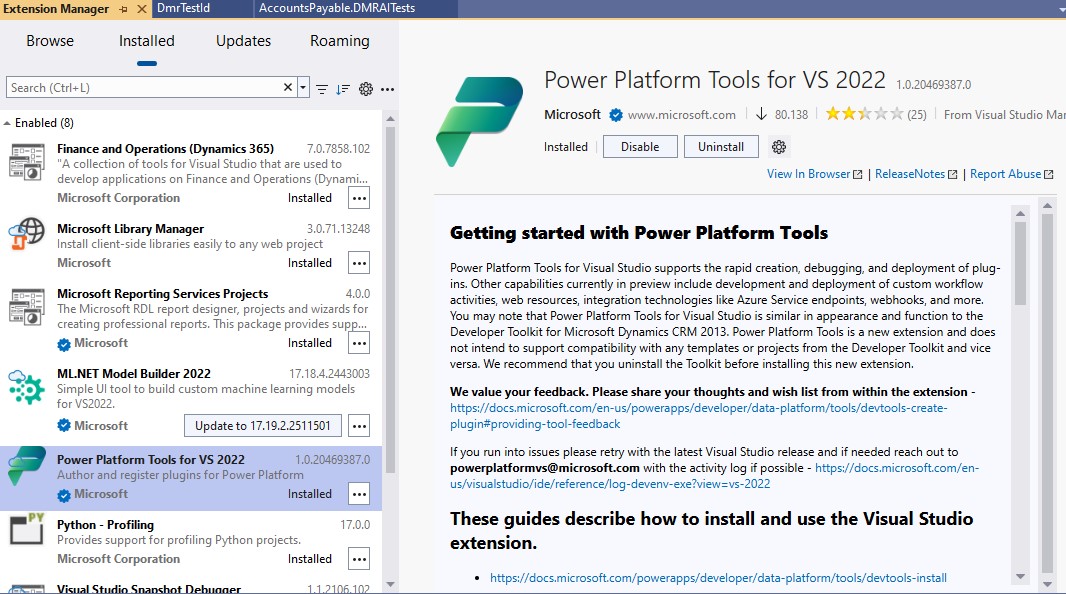
Task: Focus the Search (Ctrl+L) field
Action: [144, 88]
